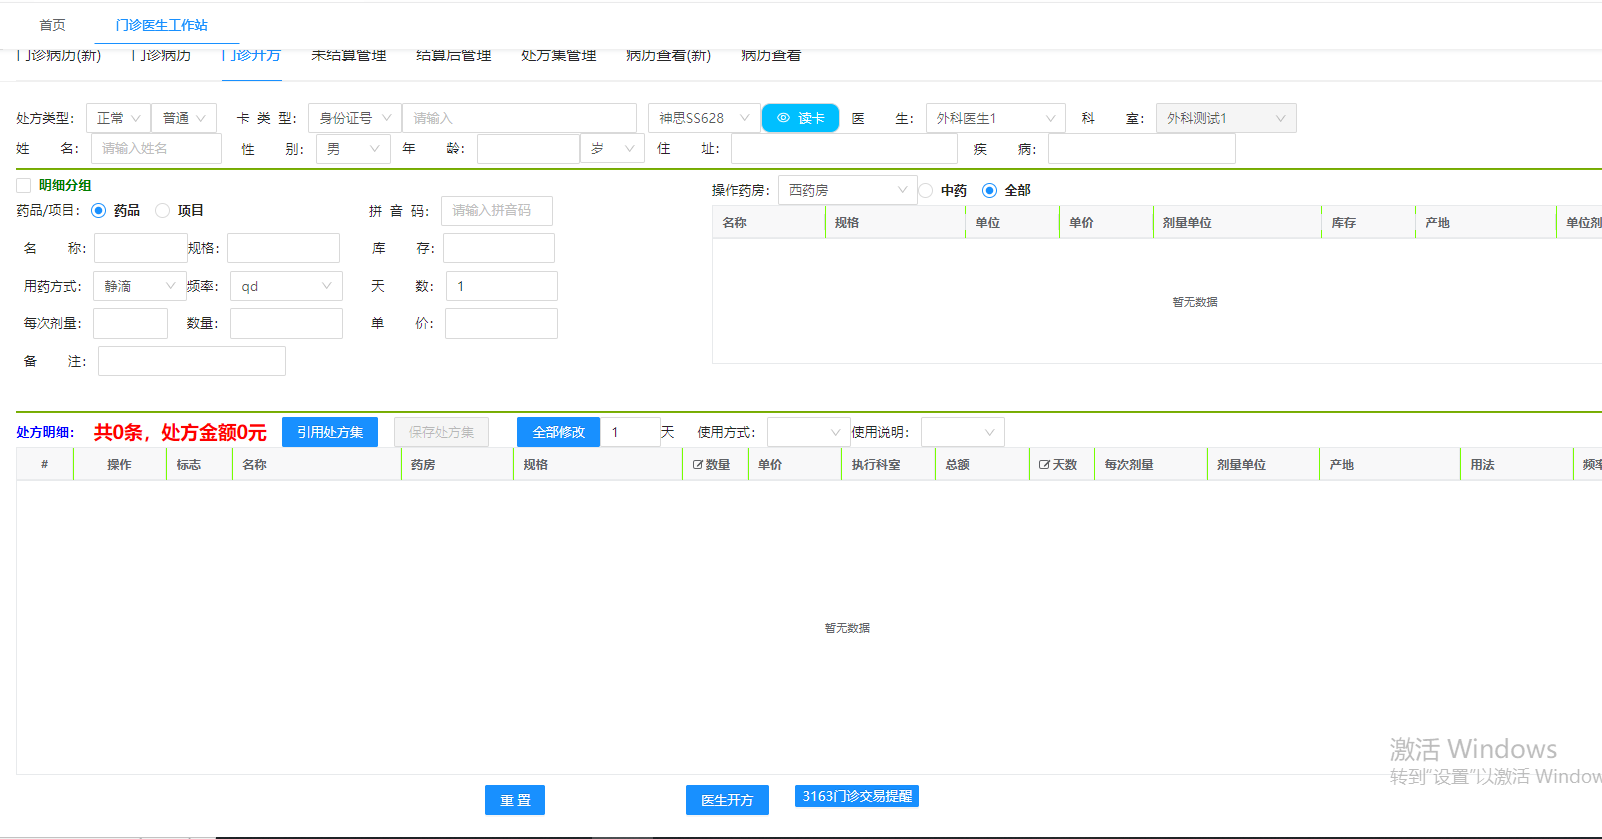Viewport: 1602px width, 839px height.
Task: Click the 引用处方集 button
Action: (330, 432)
